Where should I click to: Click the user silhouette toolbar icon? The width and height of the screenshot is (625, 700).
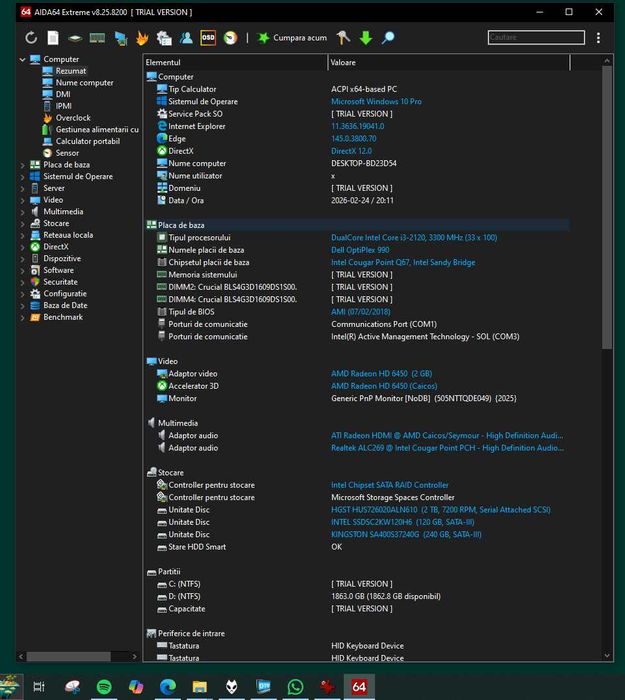pyautogui.click(x=186, y=38)
